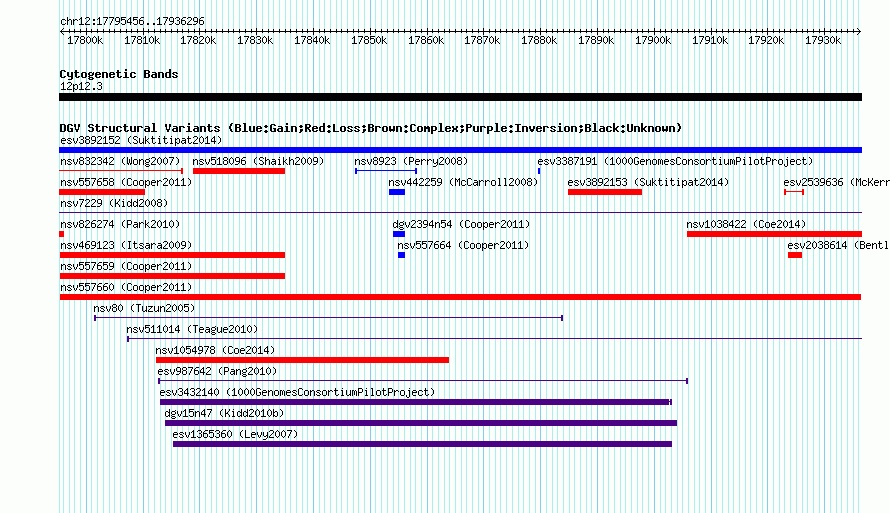890x513 pixels.
Task: Click the 17900k ruler position
Action: (x=653, y=40)
